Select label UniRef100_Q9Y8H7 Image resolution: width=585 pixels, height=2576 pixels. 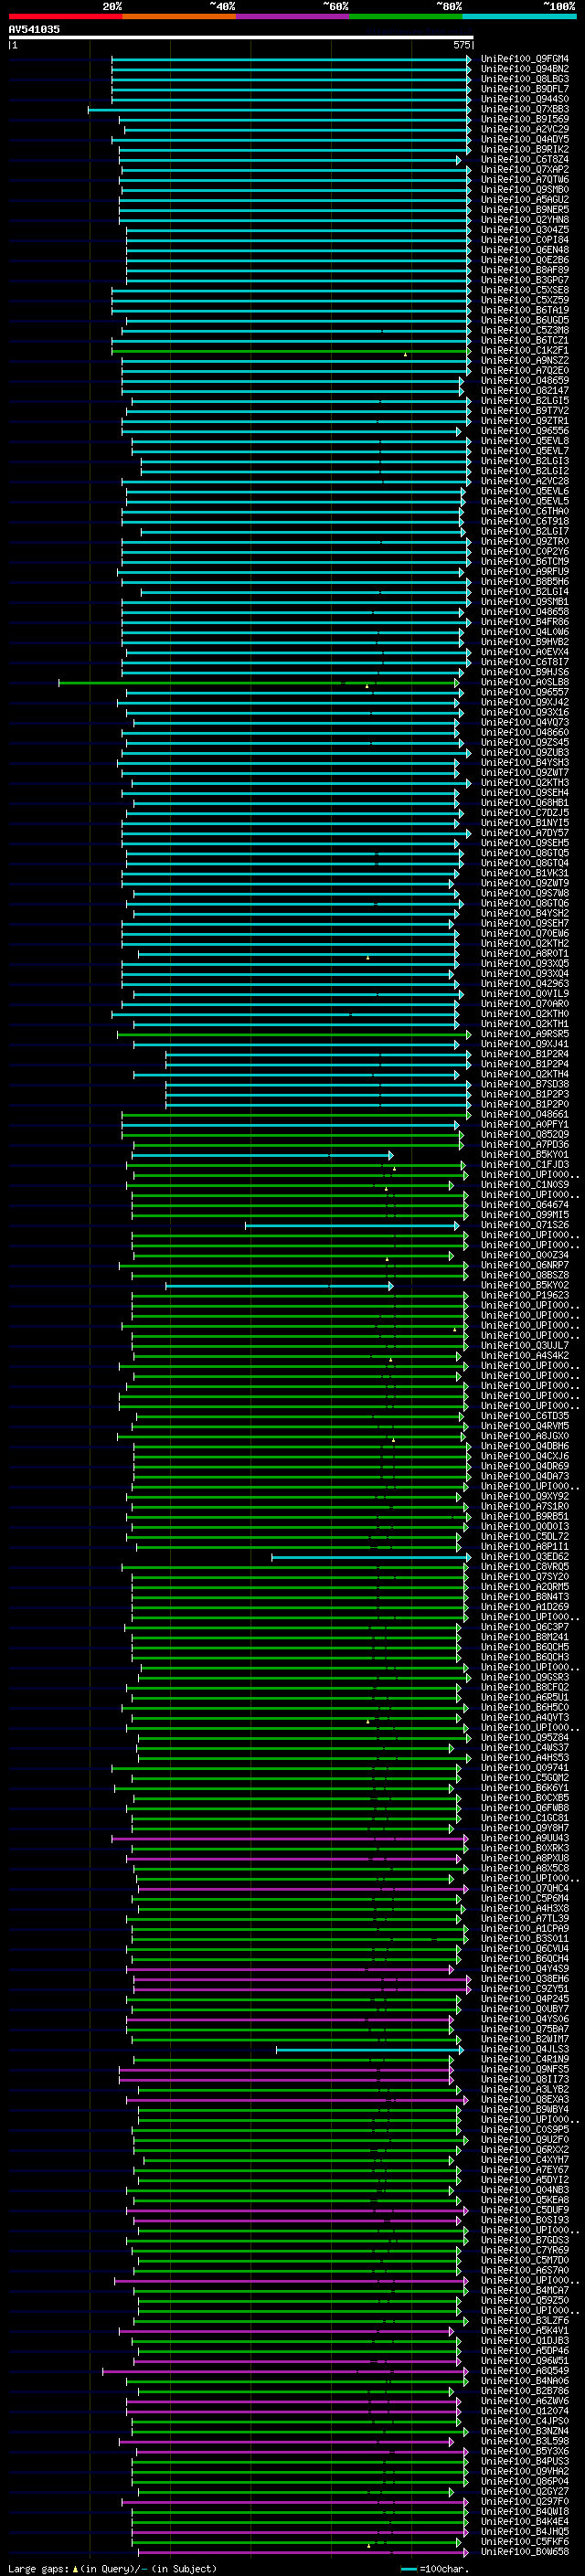click(x=525, y=1828)
